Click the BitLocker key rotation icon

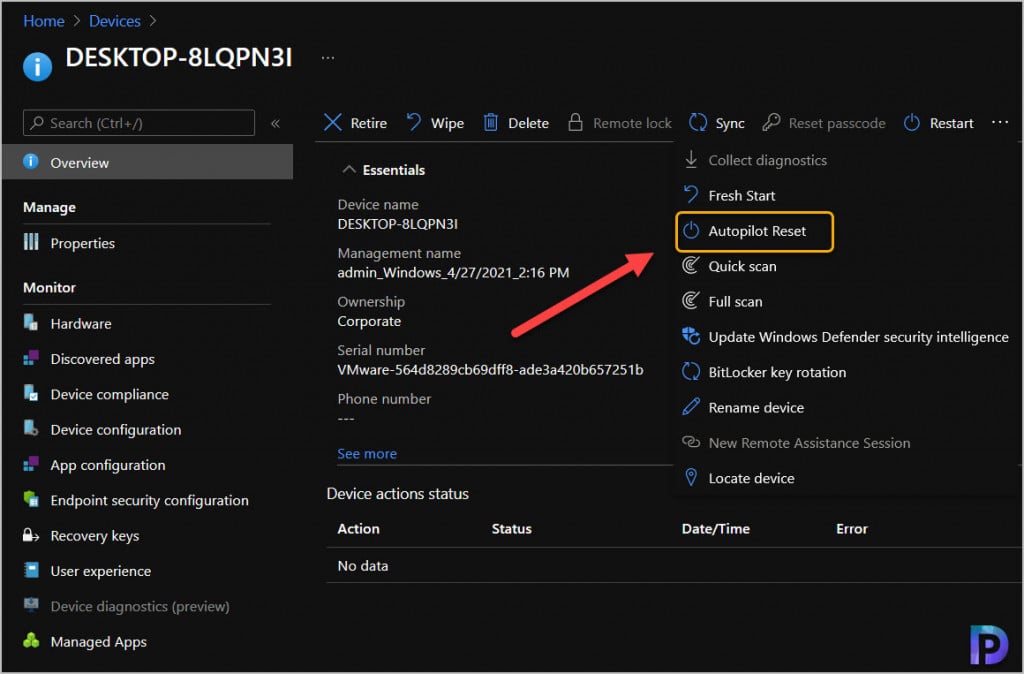click(x=690, y=371)
